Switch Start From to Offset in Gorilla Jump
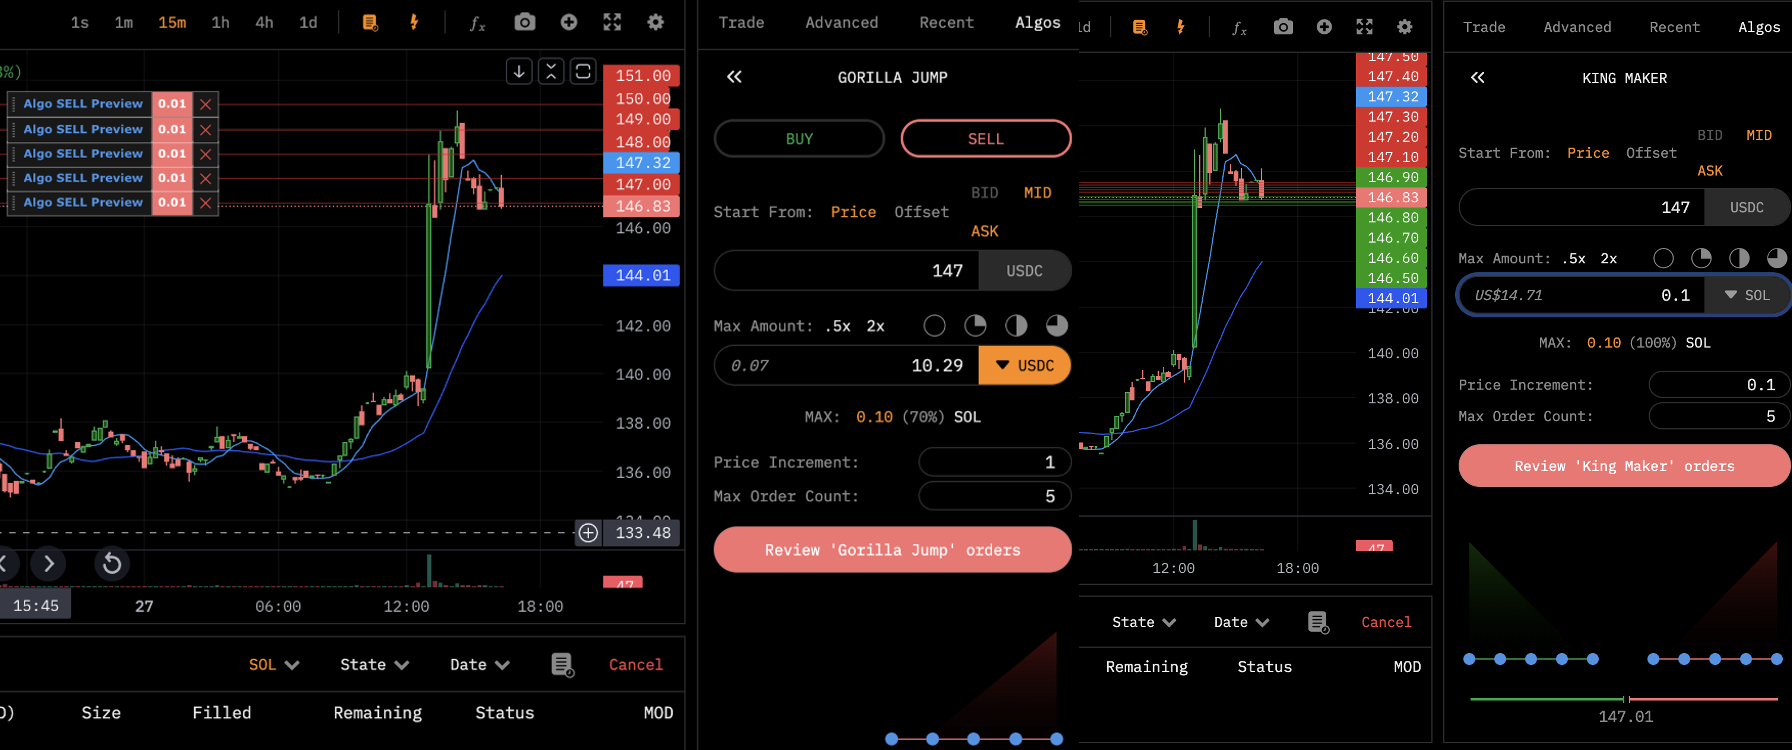This screenshot has height=750, width=1792. 921,212
